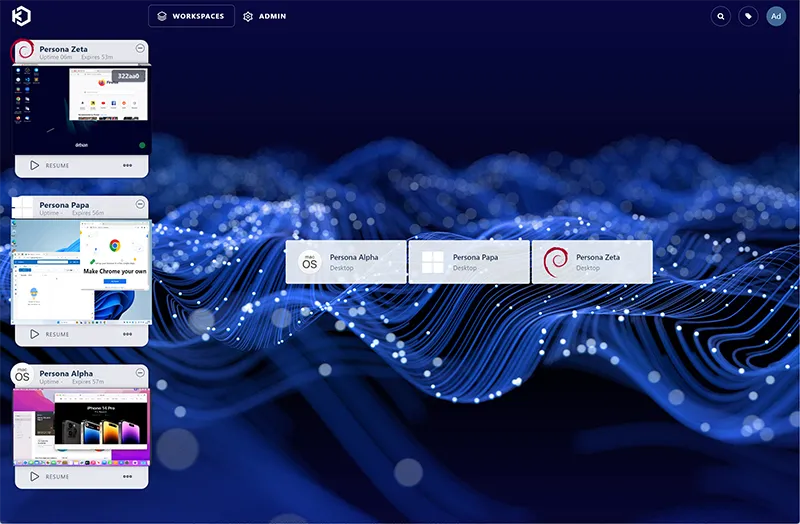Open the Ad user profile avatar
The height and width of the screenshot is (524, 800).
[776, 16]
